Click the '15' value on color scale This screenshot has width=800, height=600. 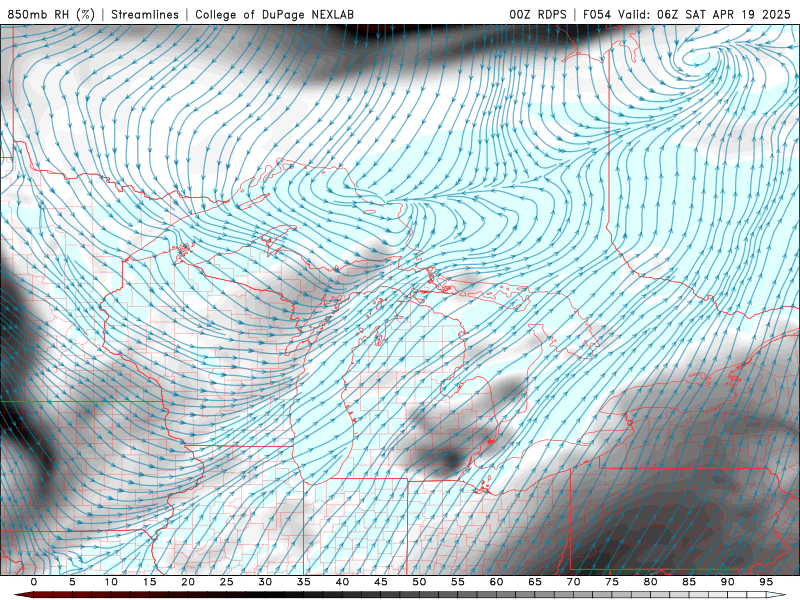coord(149,582)
